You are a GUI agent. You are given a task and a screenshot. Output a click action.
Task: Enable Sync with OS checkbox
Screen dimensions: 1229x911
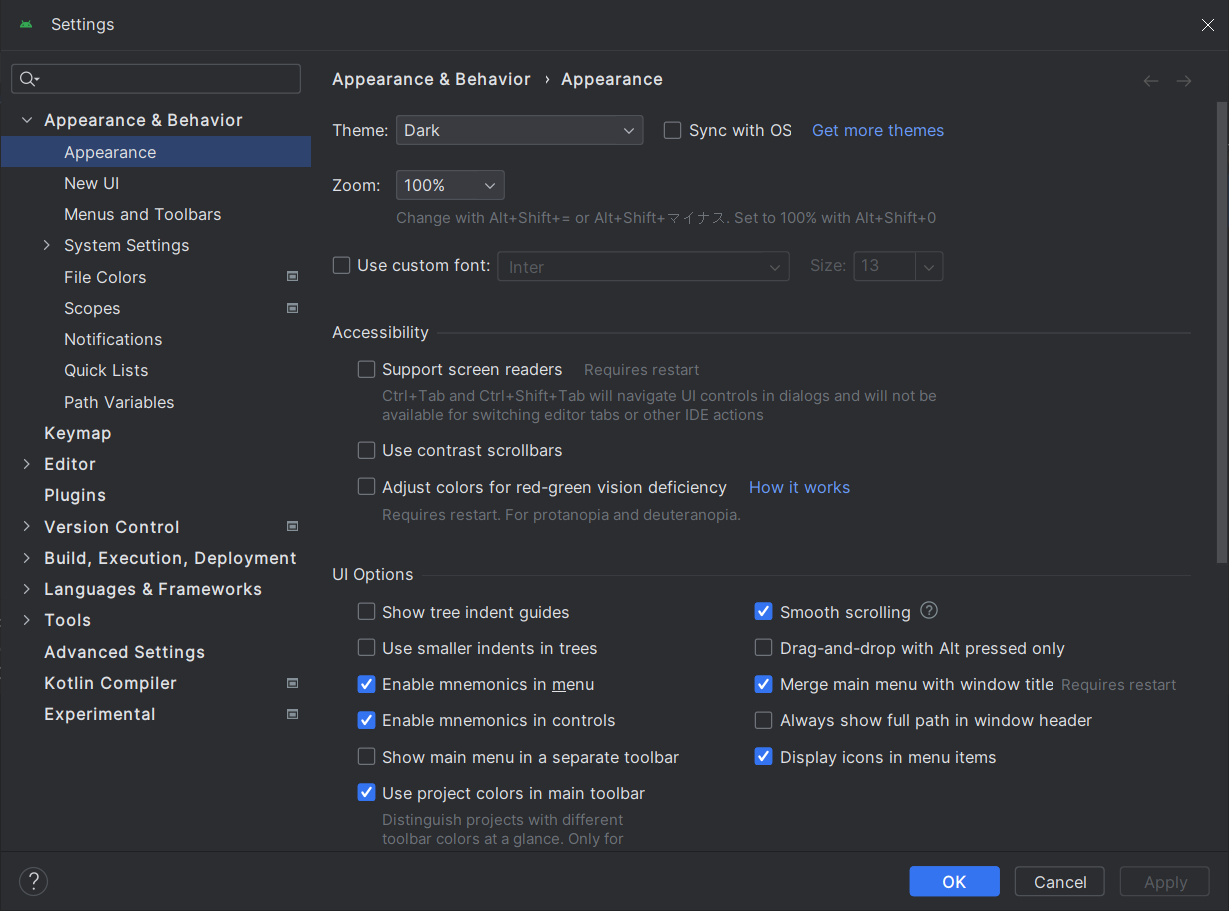pyautogui.click(x=673, y=130)
